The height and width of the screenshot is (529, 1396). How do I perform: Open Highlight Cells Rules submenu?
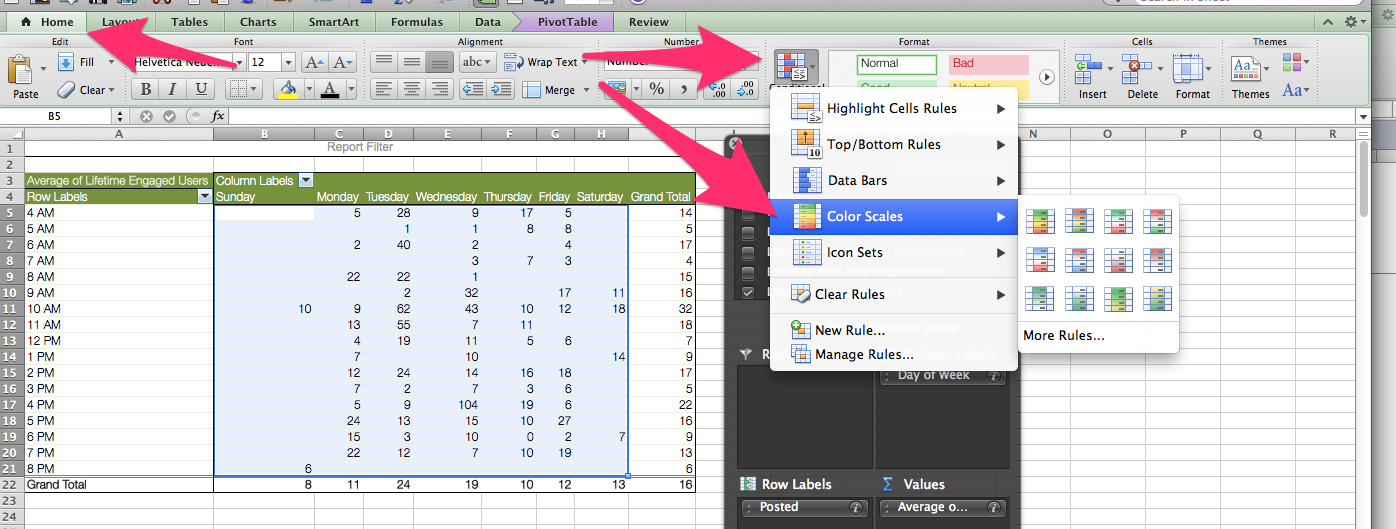pyautogui.click(x=893, y=108)
